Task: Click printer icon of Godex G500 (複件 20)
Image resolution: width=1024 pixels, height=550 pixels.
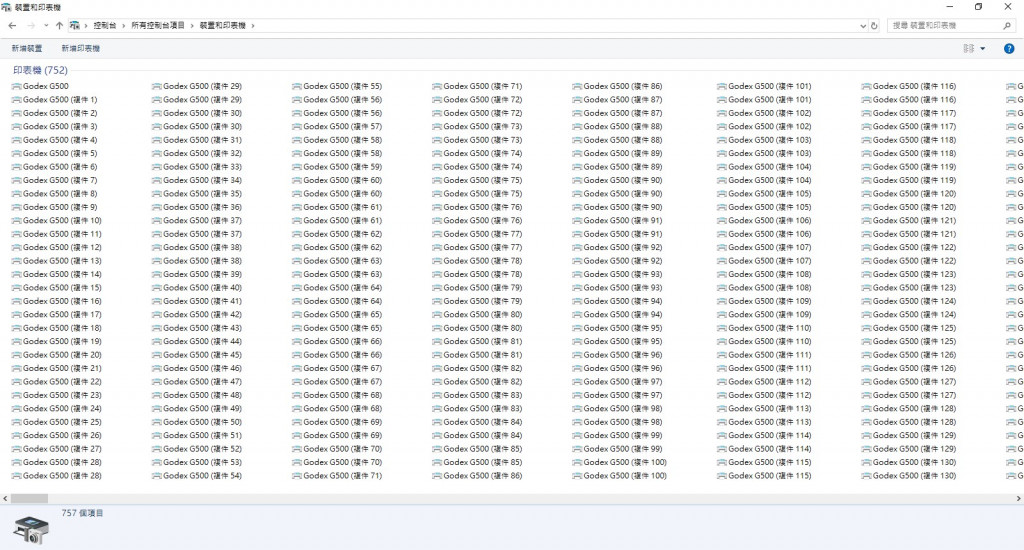Action: [x=16, y=355]
